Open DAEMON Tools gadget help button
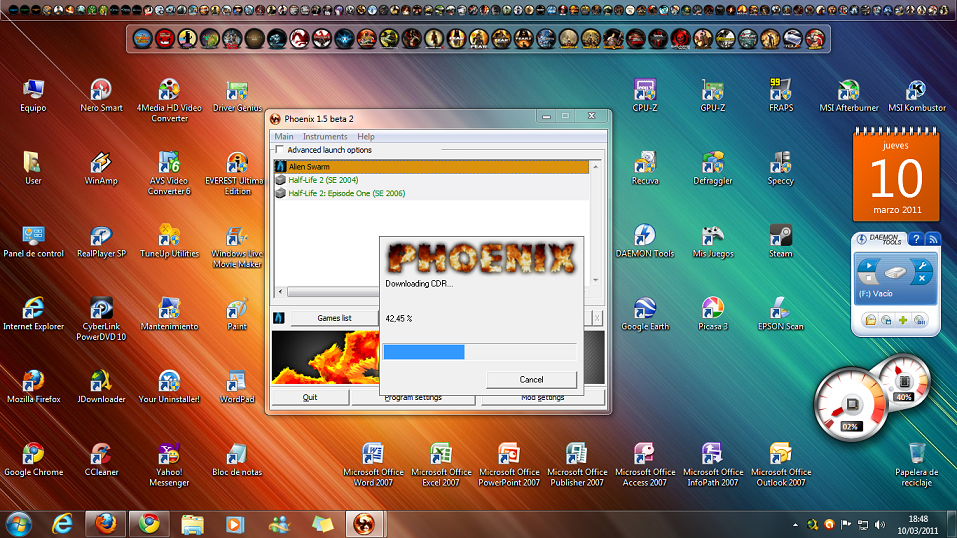The height and width of the screenshot is (538, 957). pyautogui.click(x=915, y=239)
